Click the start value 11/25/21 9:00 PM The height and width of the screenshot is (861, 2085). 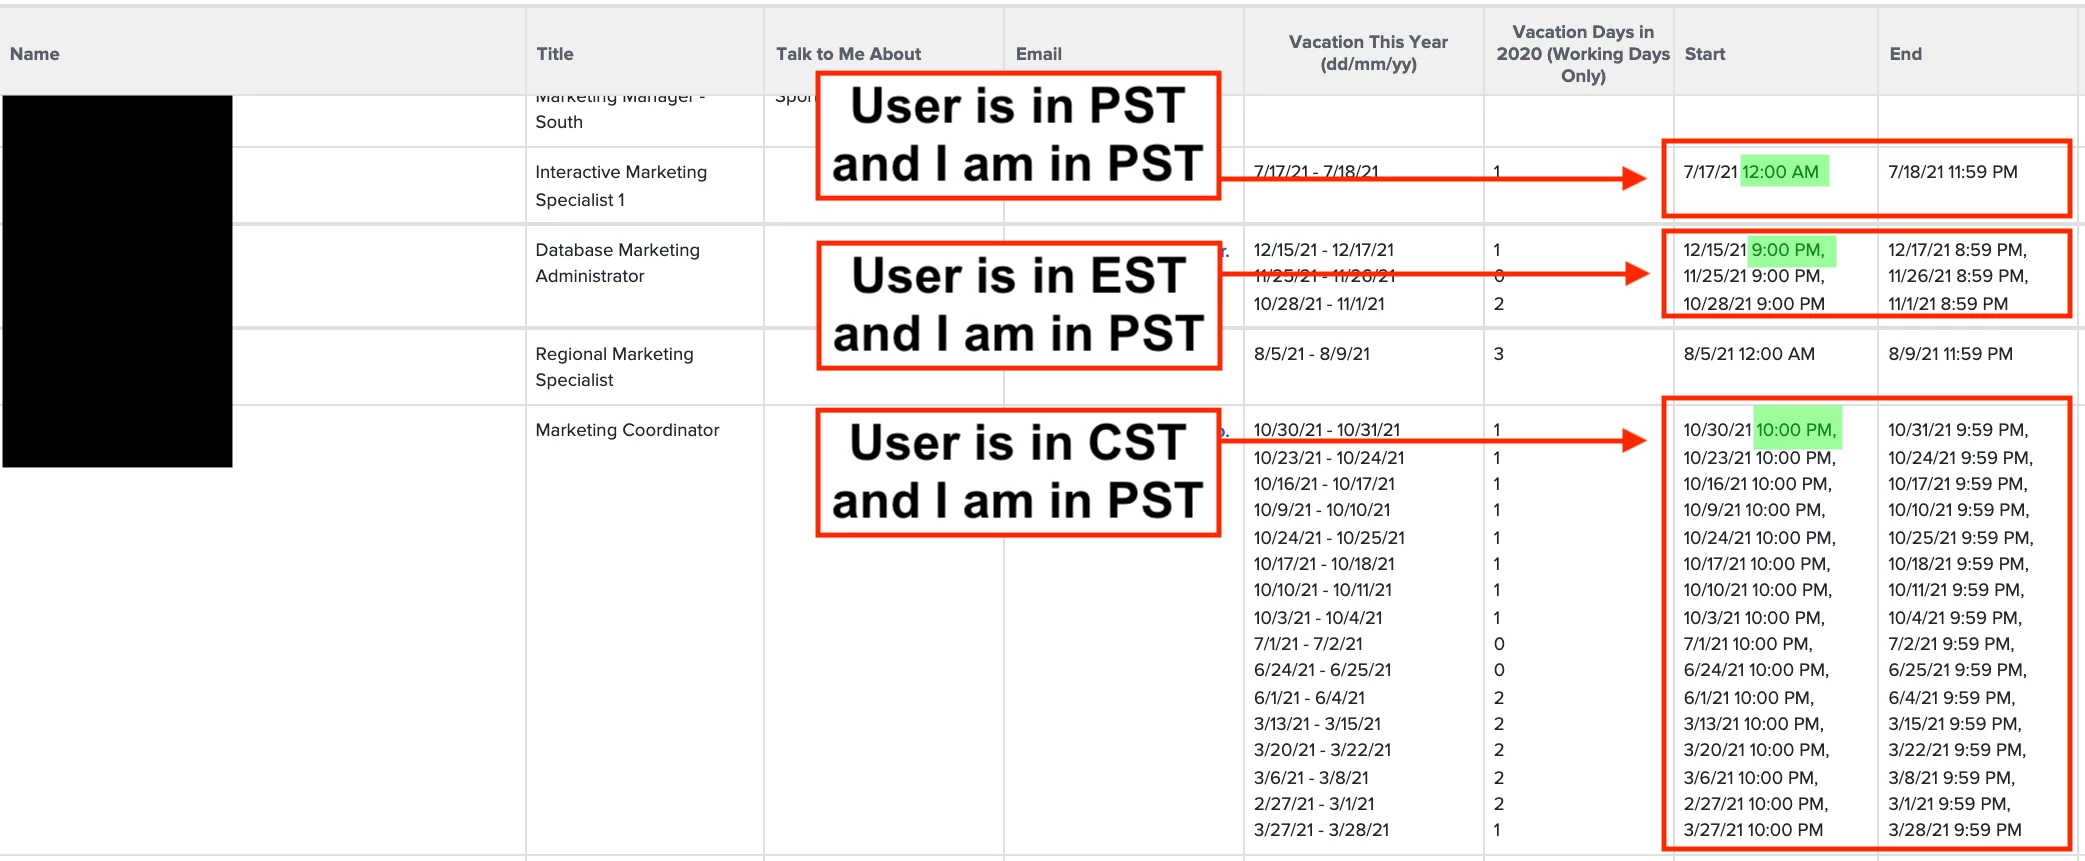click(x=1754, y=276)
